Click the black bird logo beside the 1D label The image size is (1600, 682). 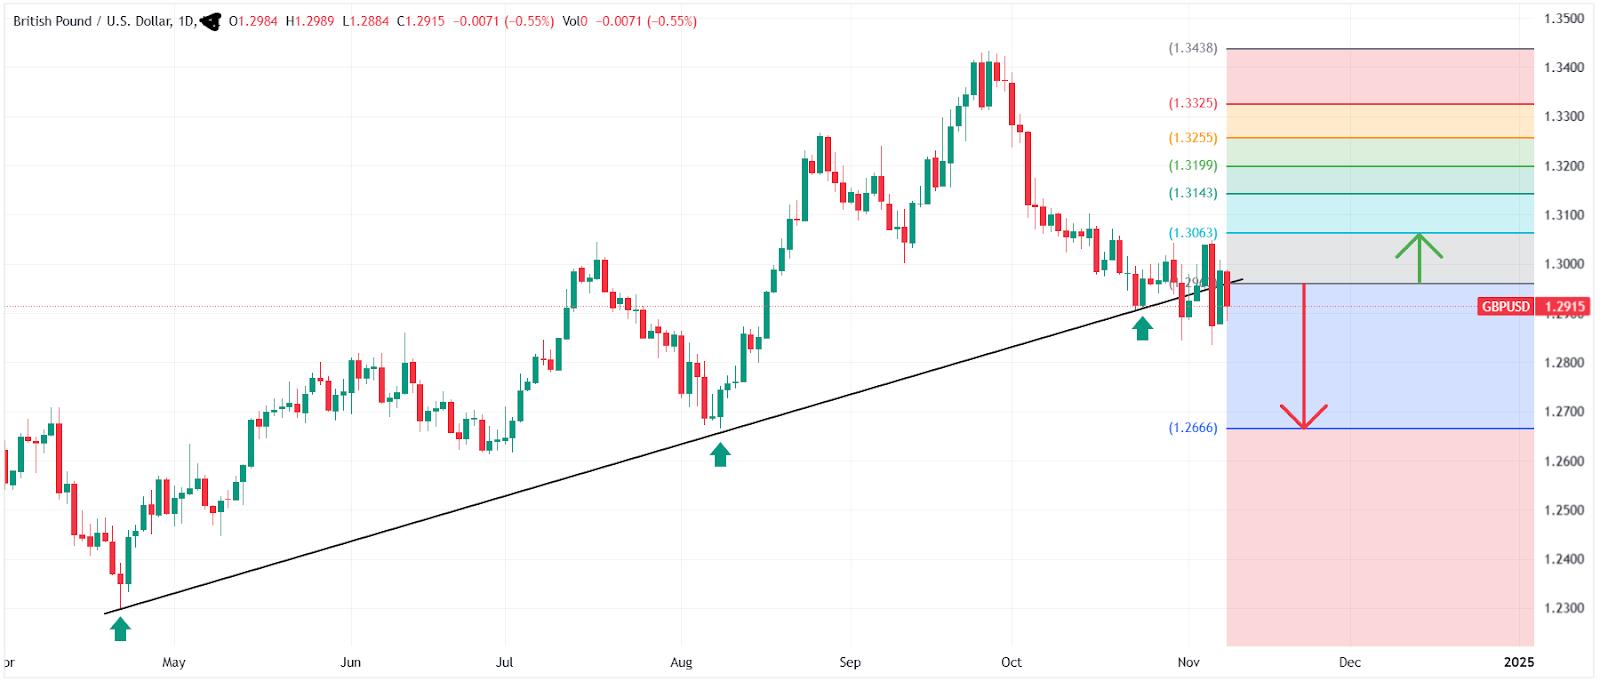tap(210, 21)
